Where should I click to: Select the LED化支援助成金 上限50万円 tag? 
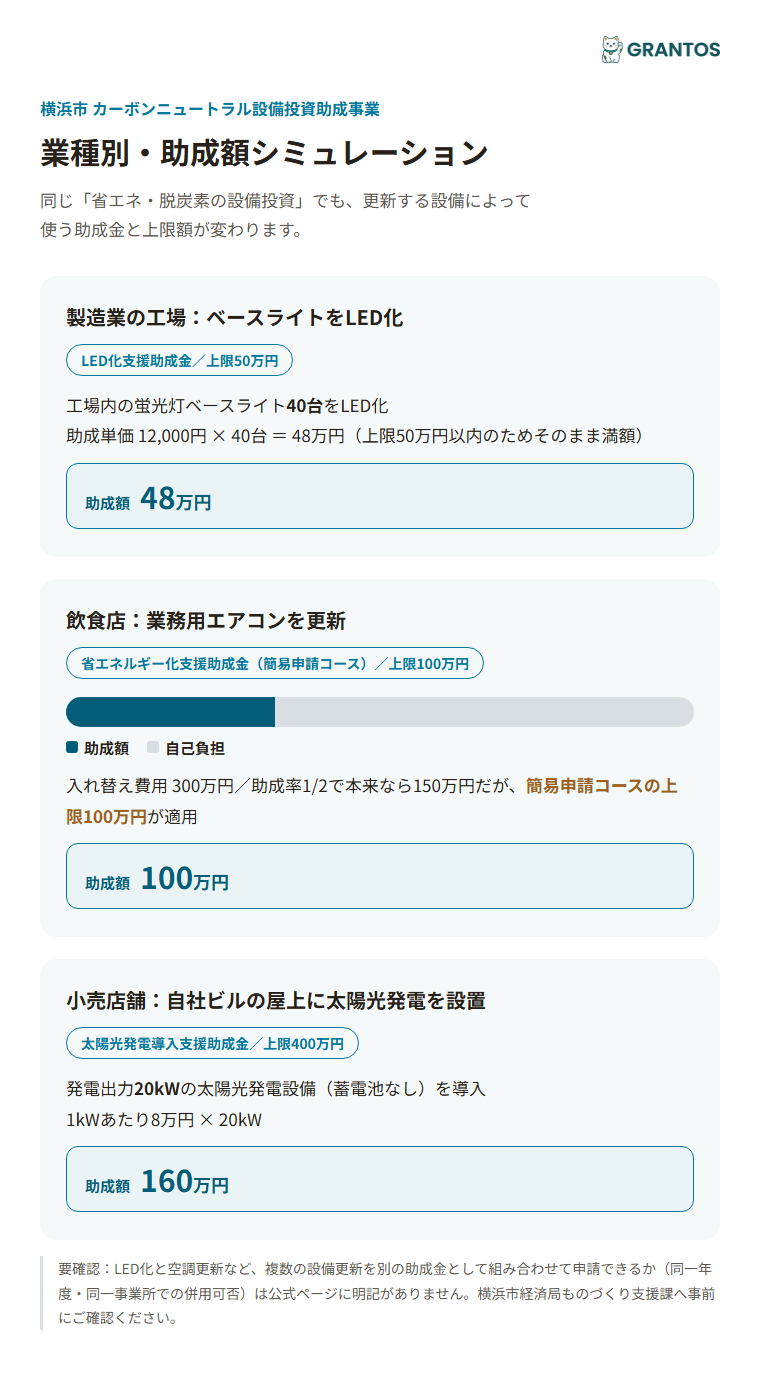[179, 360]
